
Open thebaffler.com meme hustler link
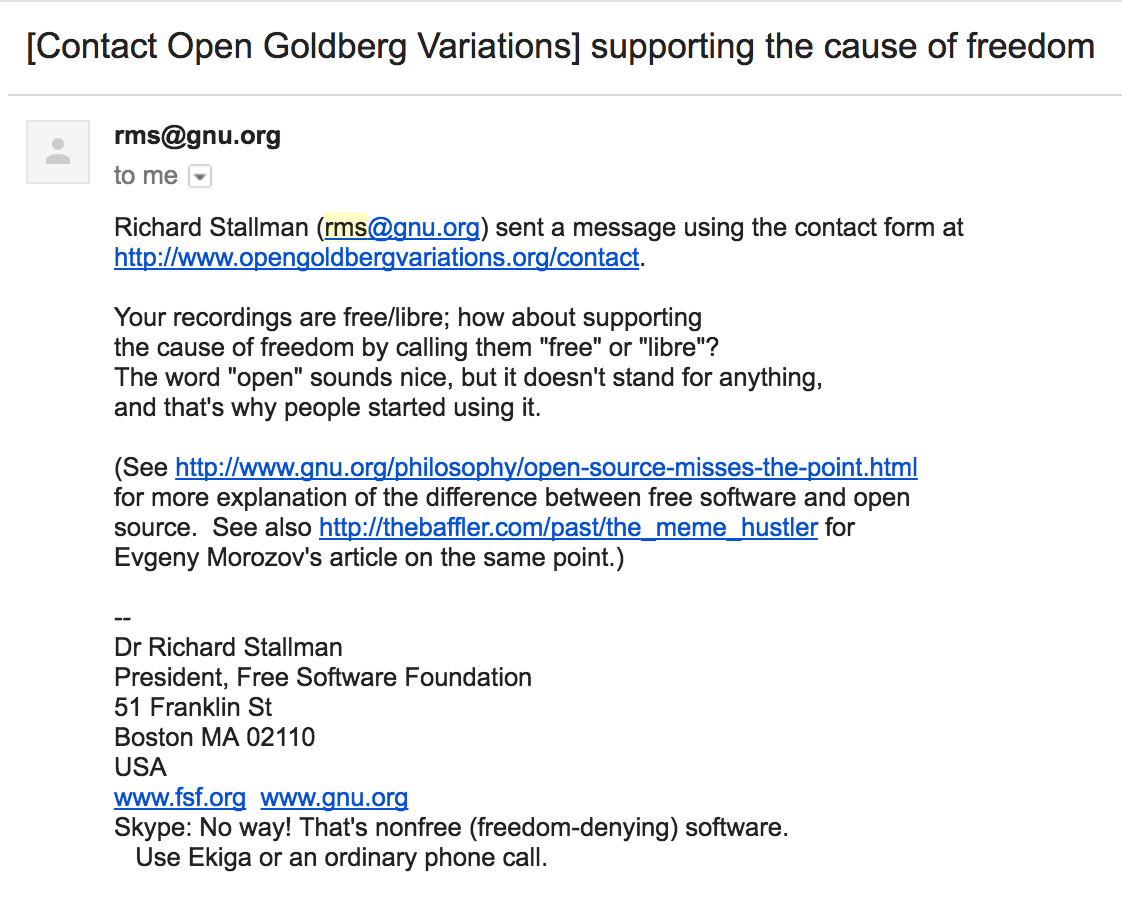point(568,527)
